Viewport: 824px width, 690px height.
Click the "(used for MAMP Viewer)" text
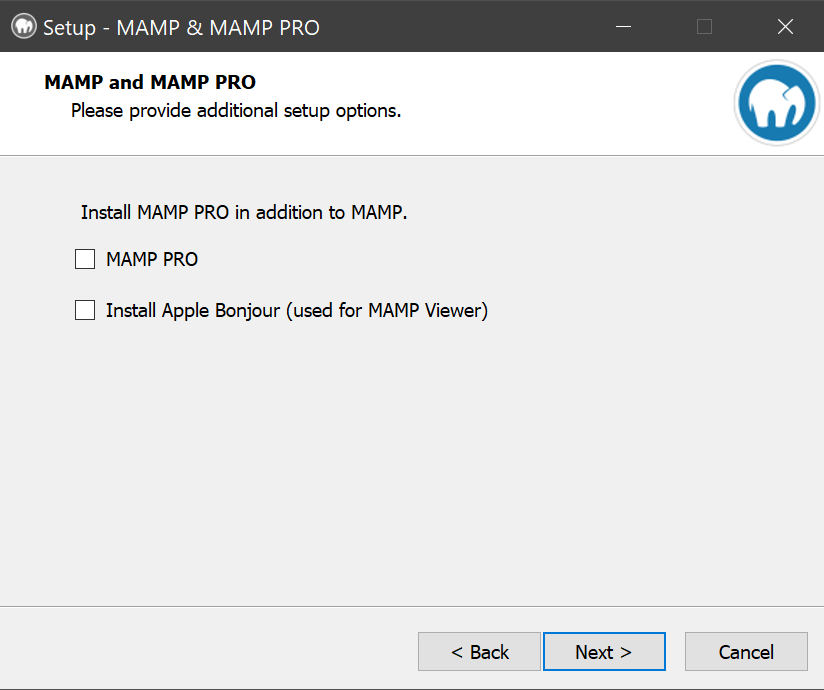[x=388, y=311]
